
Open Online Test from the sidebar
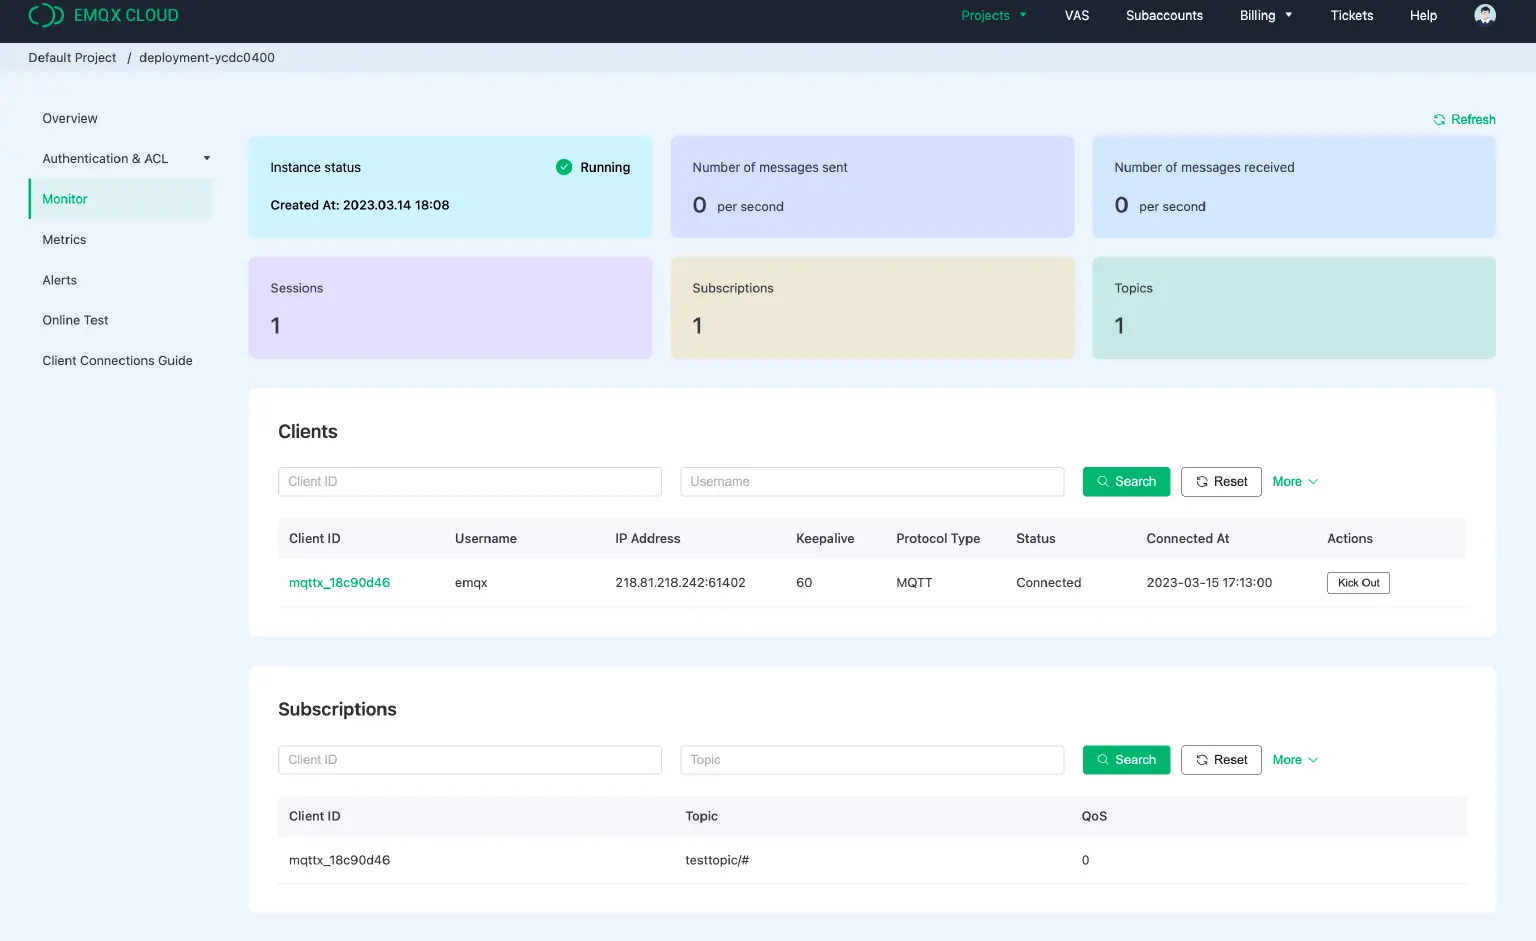(75, 320)
